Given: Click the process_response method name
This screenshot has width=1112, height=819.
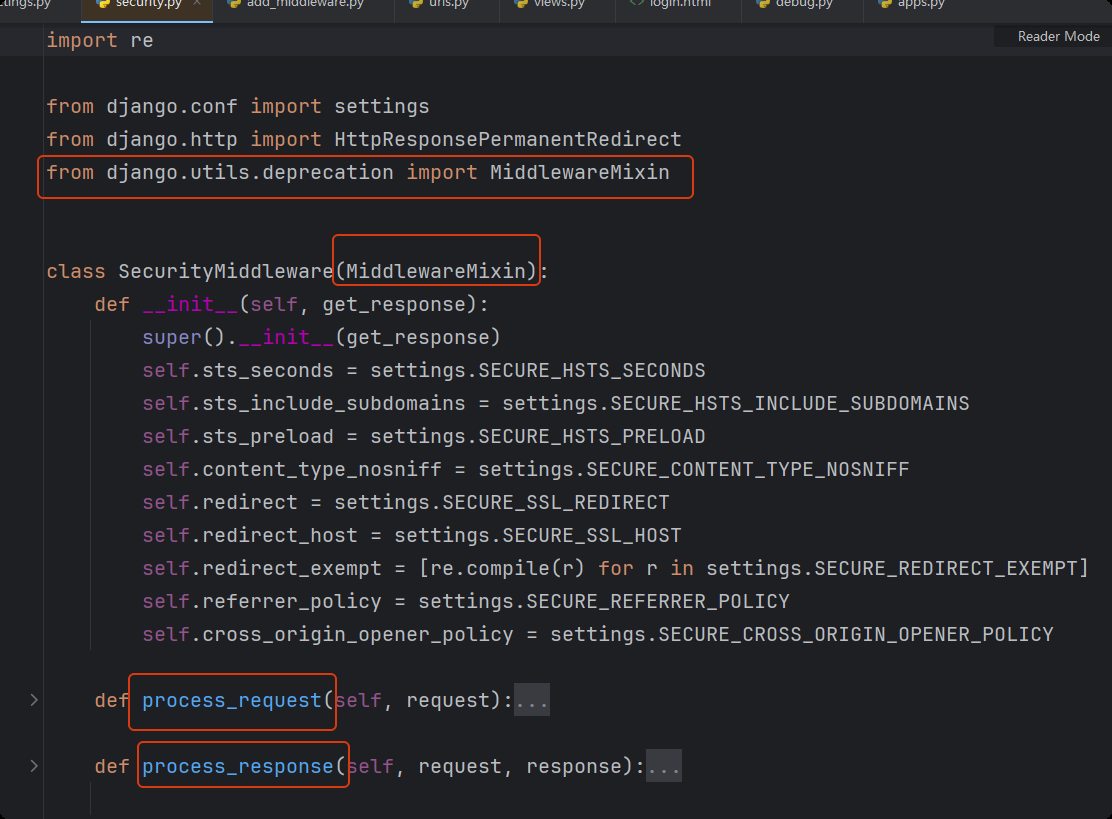Looking at the screenshot, I should tap(238, 767).
